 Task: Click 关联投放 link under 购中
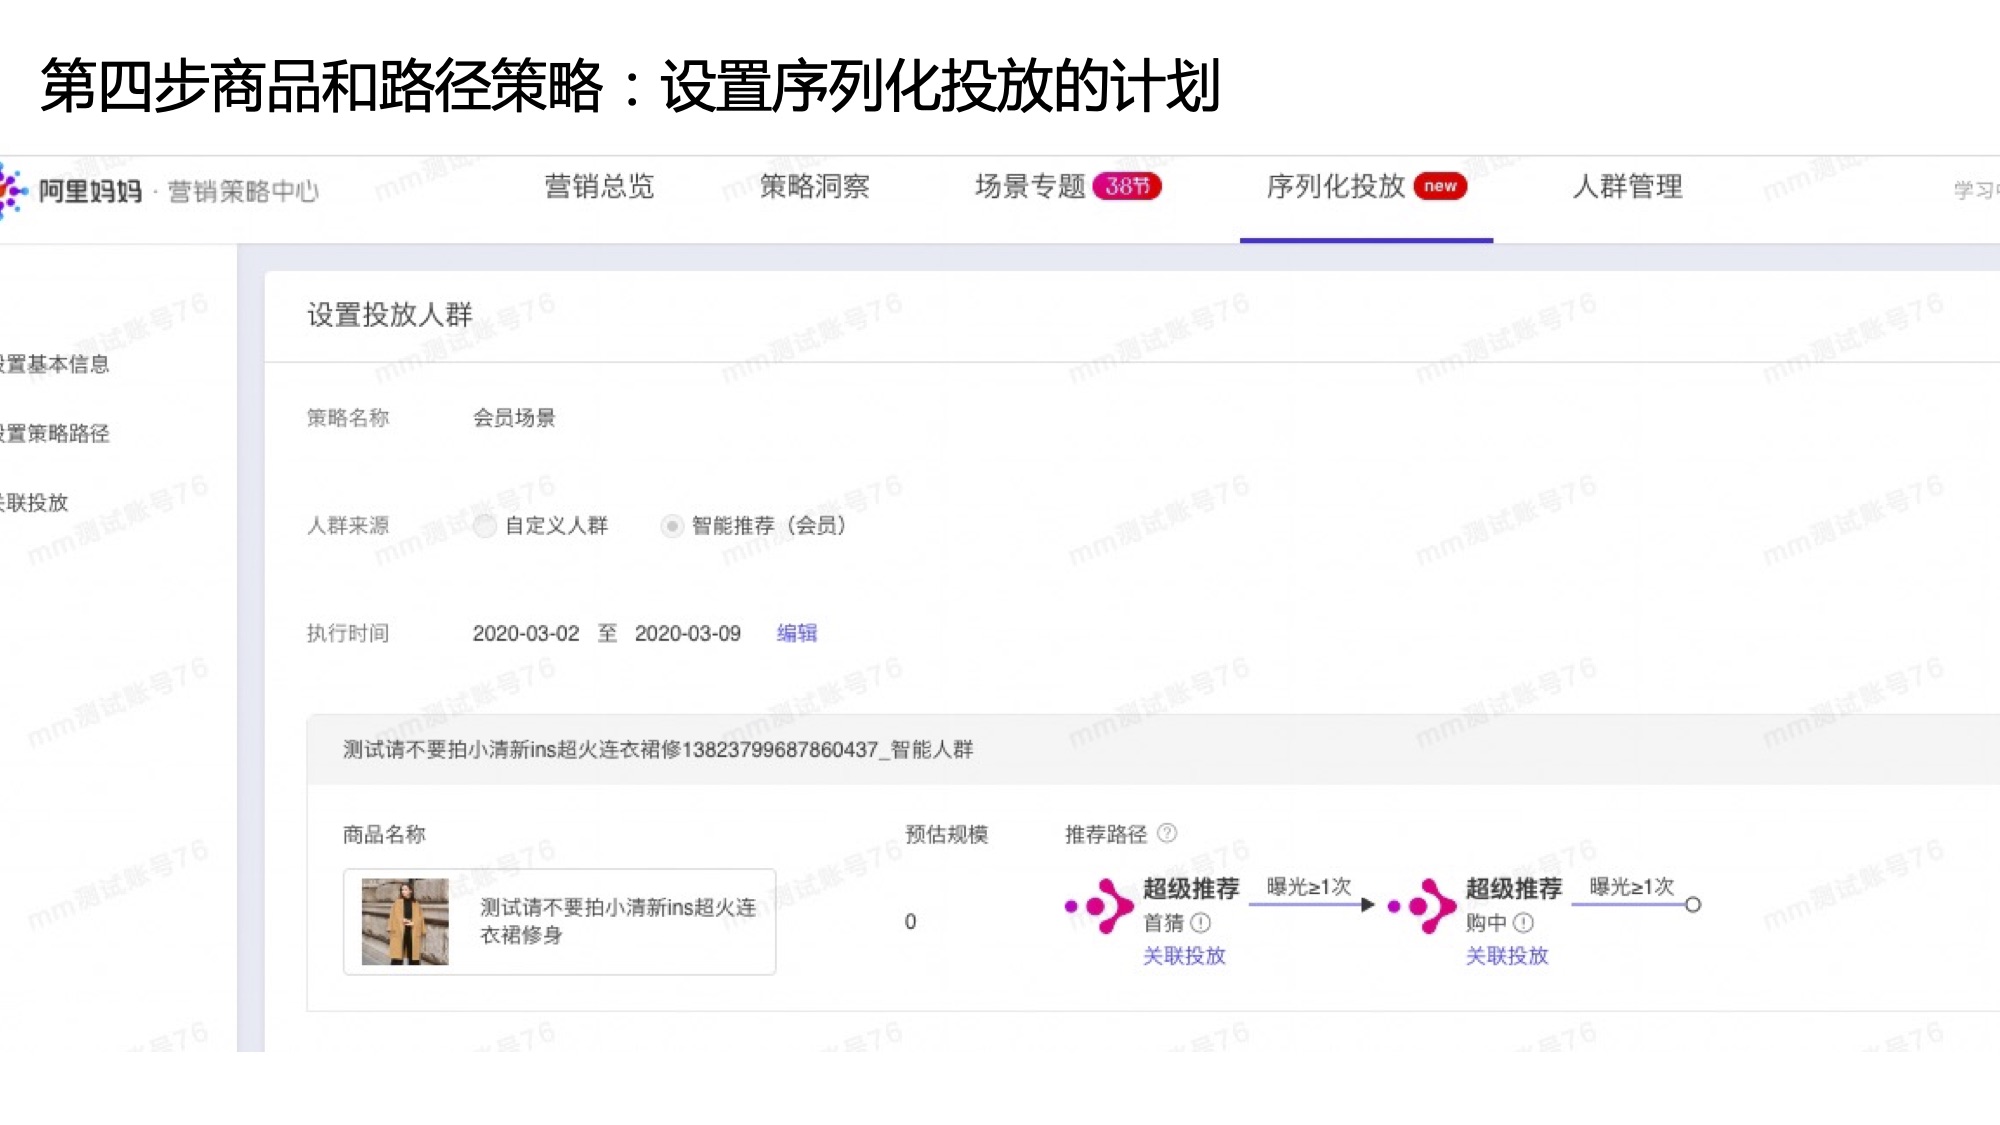1506,956
